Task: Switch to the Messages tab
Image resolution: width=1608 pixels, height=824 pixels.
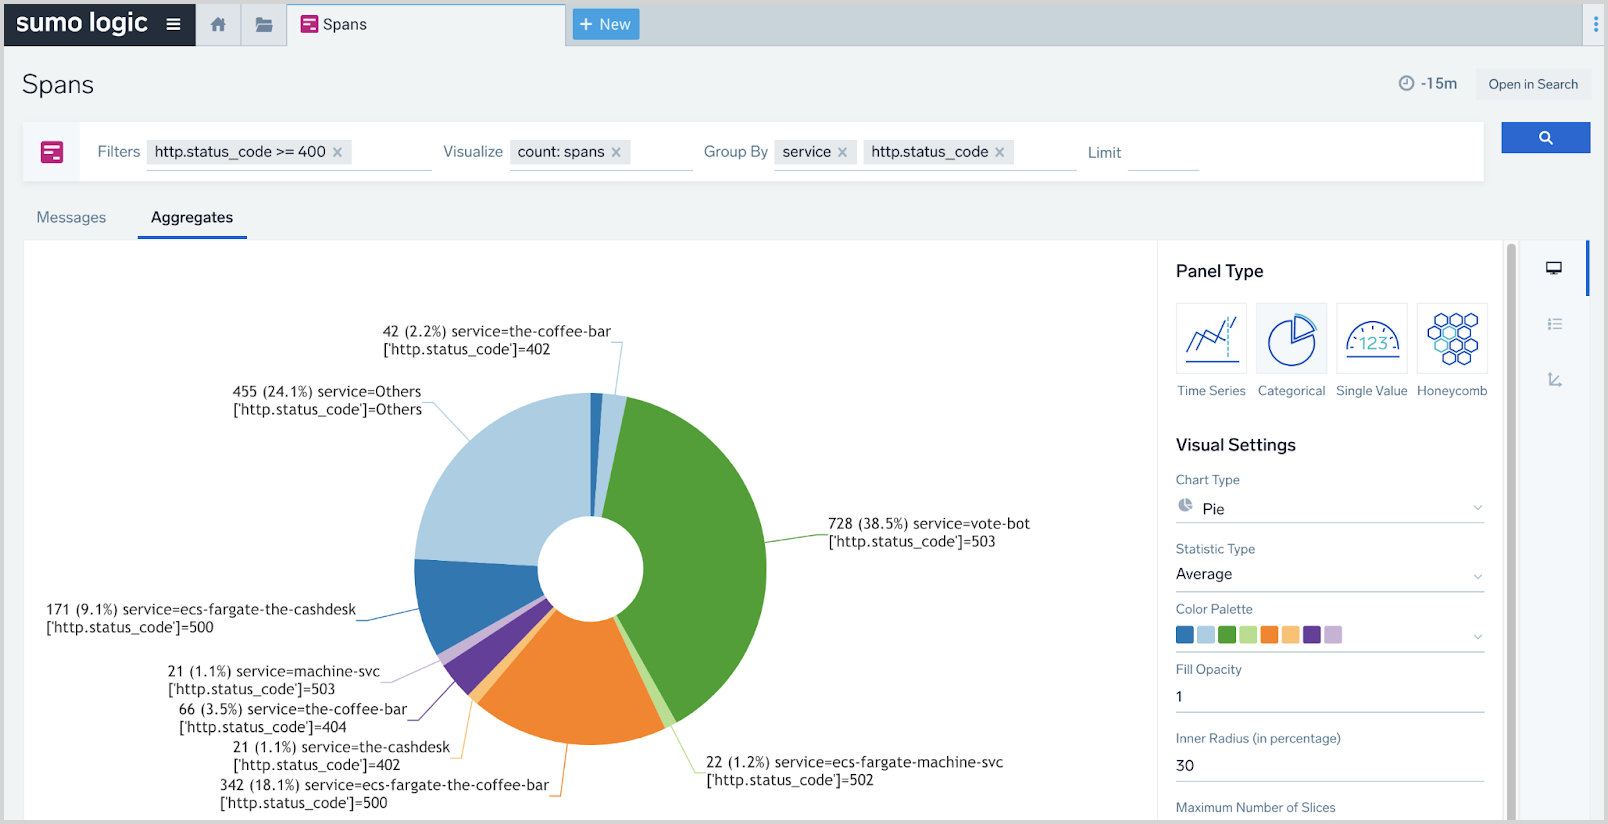Action: 71,217
